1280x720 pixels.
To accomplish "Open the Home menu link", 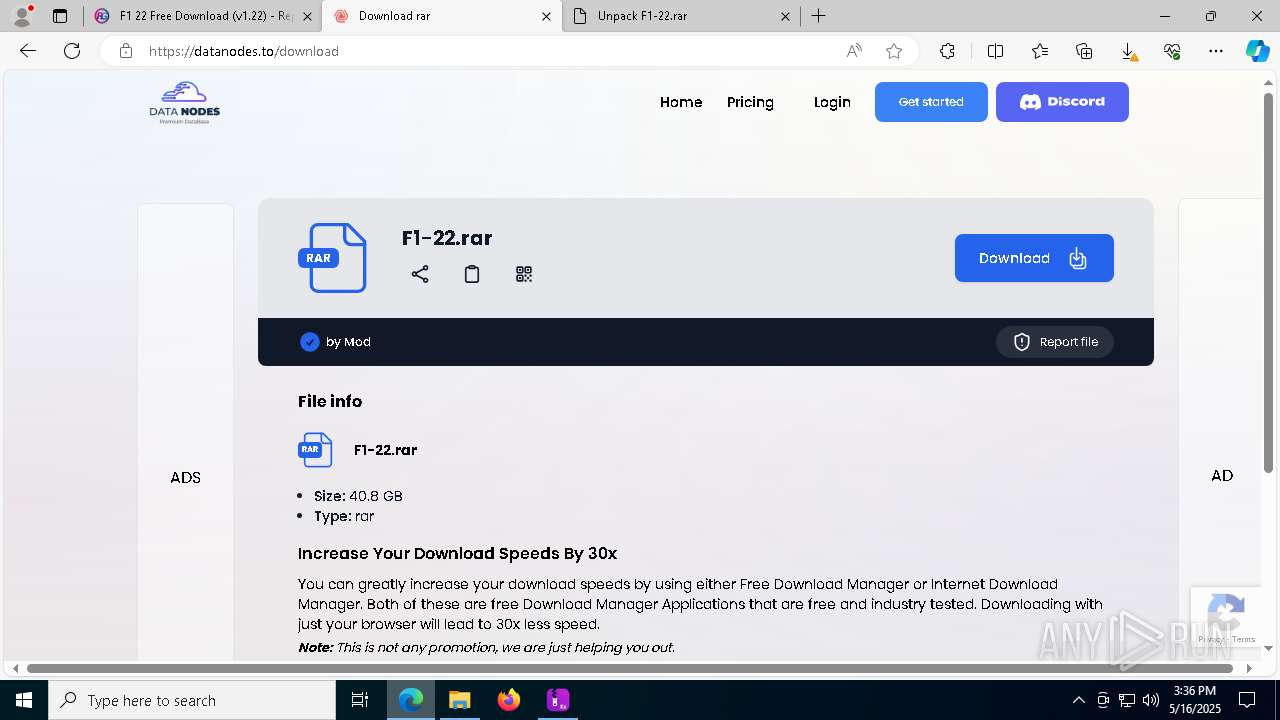I will [681, 102].
